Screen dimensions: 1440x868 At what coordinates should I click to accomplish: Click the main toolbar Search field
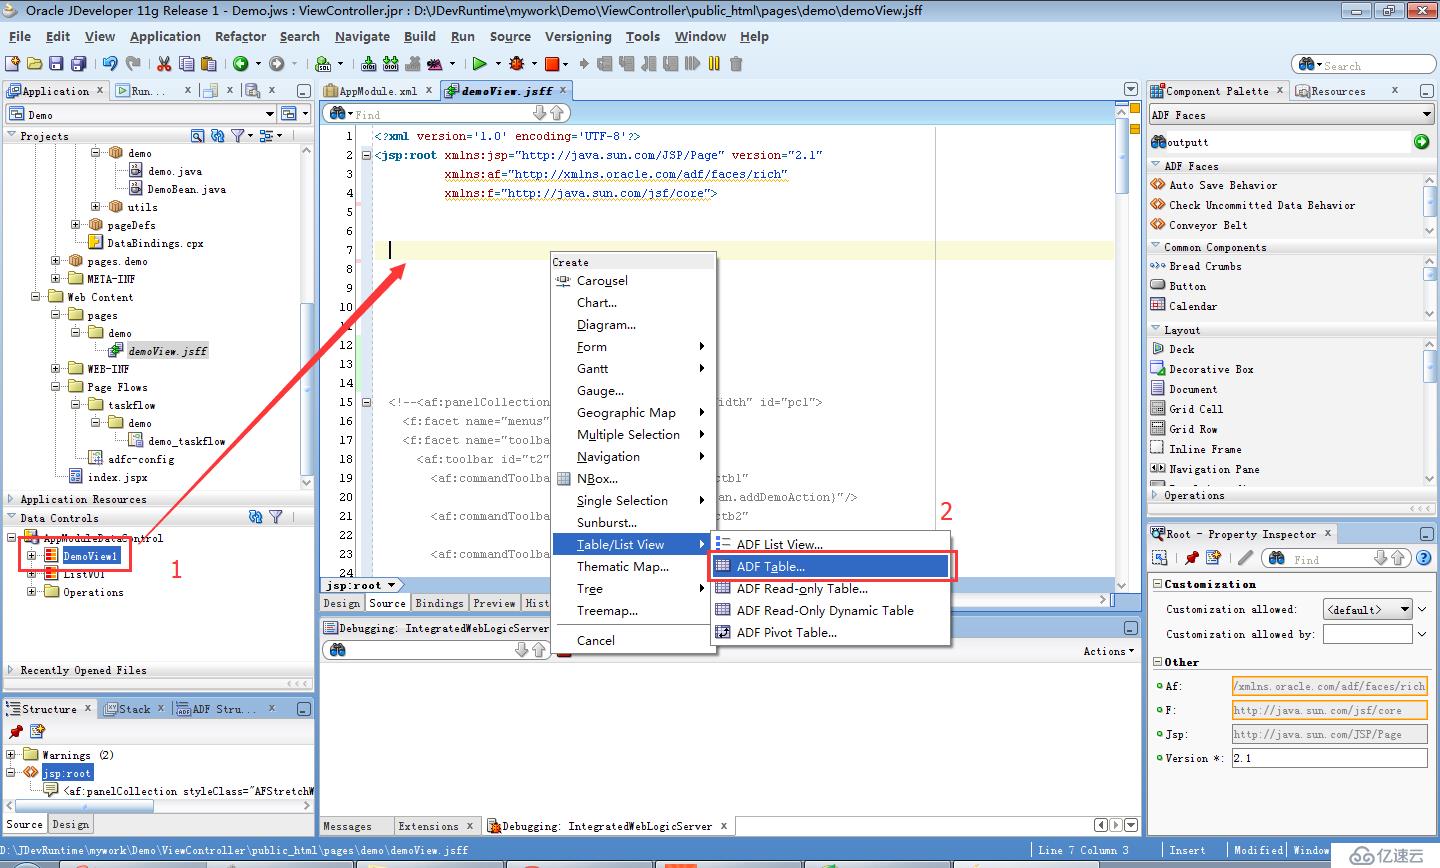1364,65
